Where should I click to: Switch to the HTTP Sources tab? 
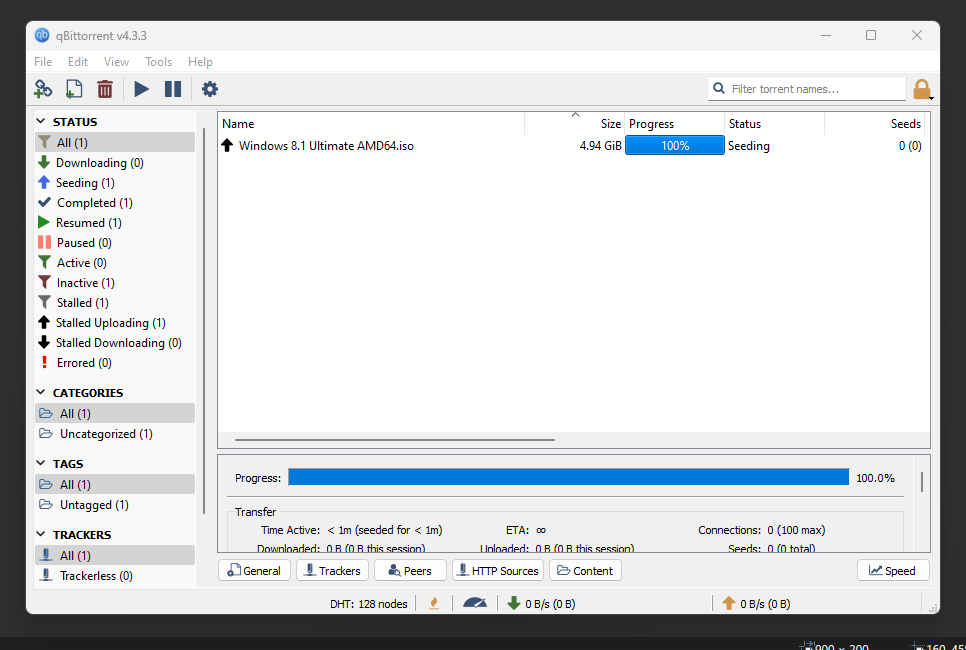pyautogui.click(x=498, y=571)
